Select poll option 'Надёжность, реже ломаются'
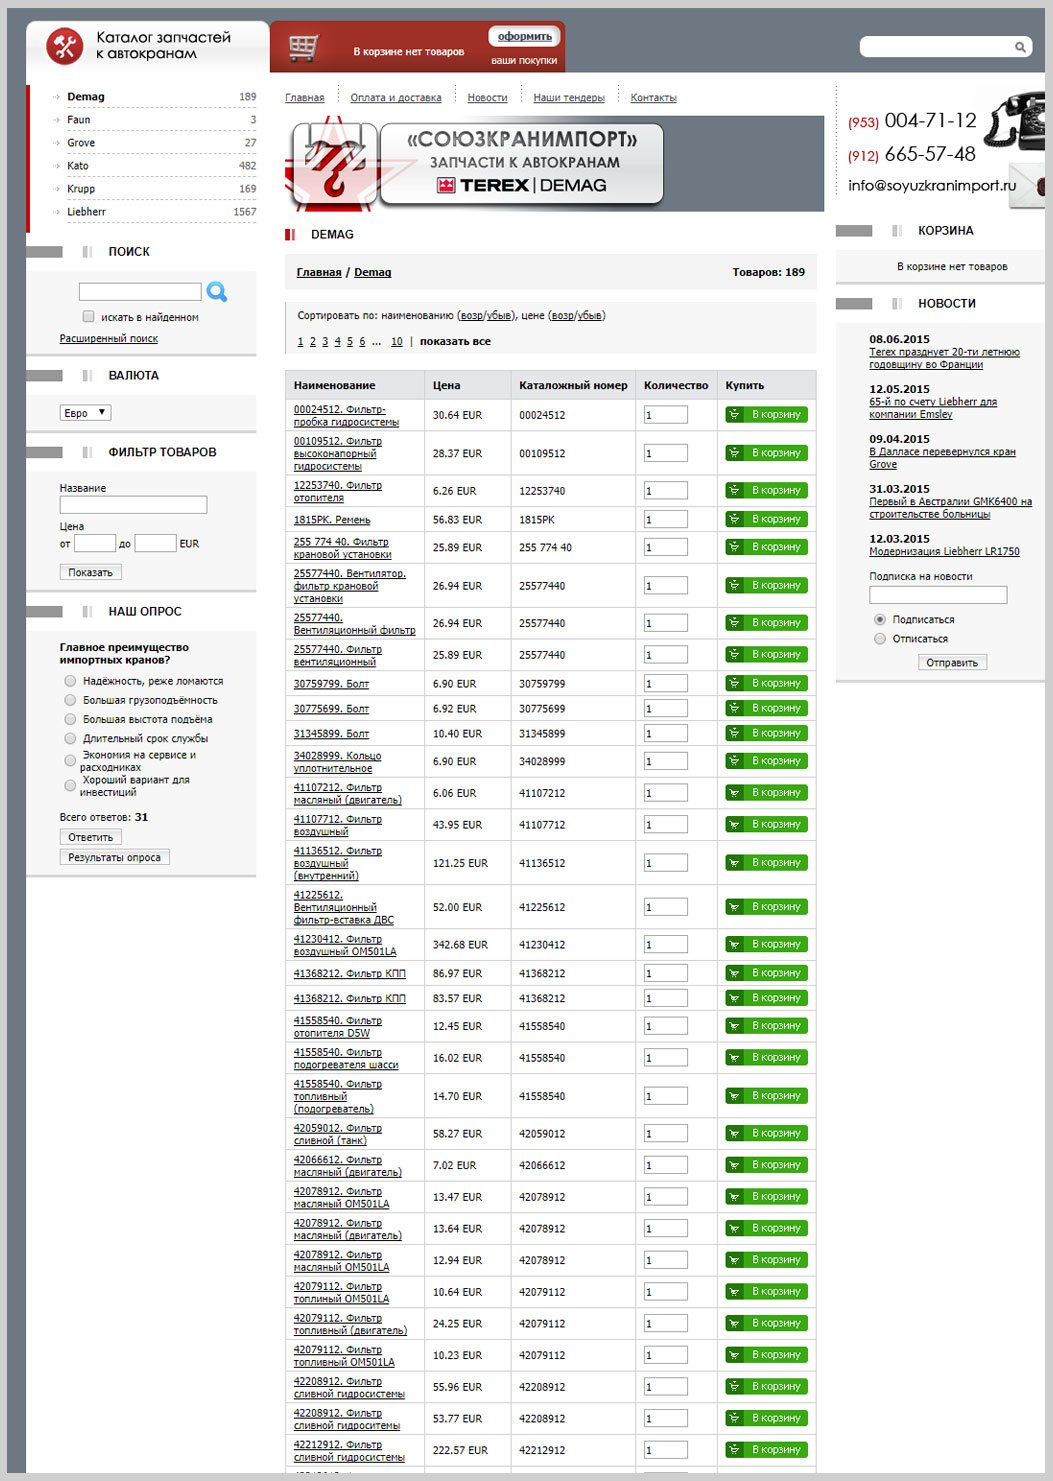This screenshot has width=1053, height=1481. [x=70, y=681]
